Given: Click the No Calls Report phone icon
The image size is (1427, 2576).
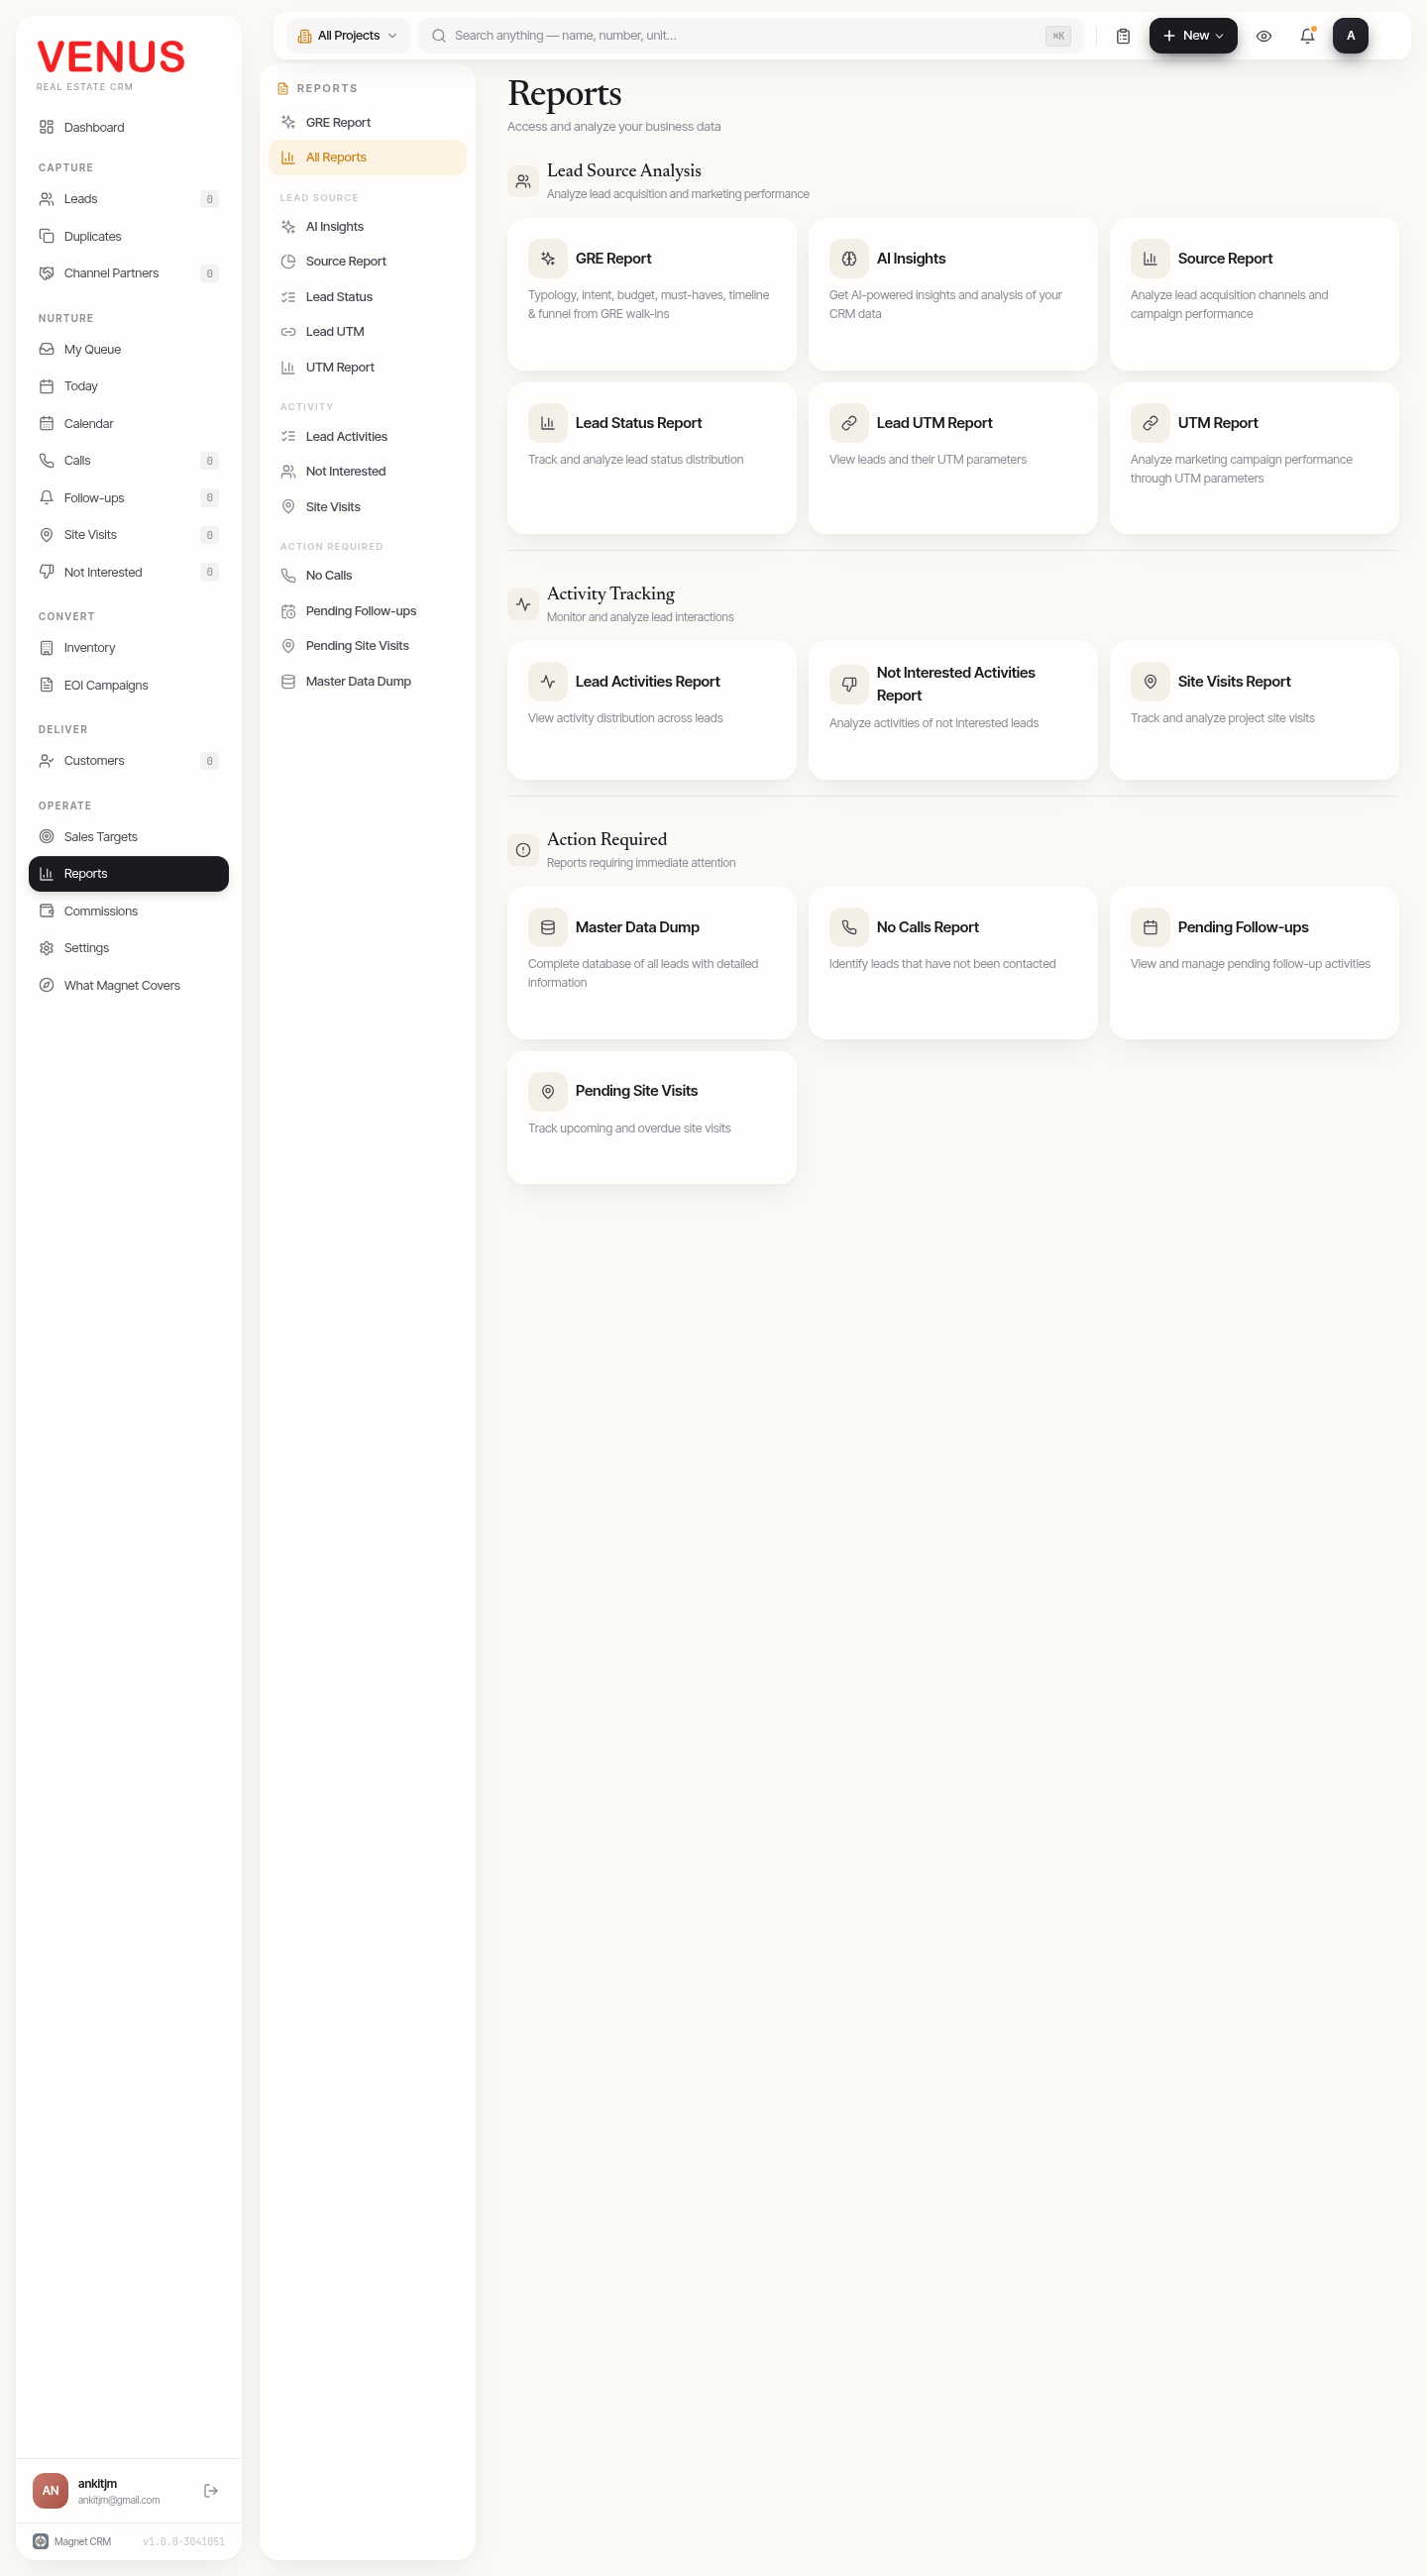Looking at the screenshot, I should tap(849, 927).
